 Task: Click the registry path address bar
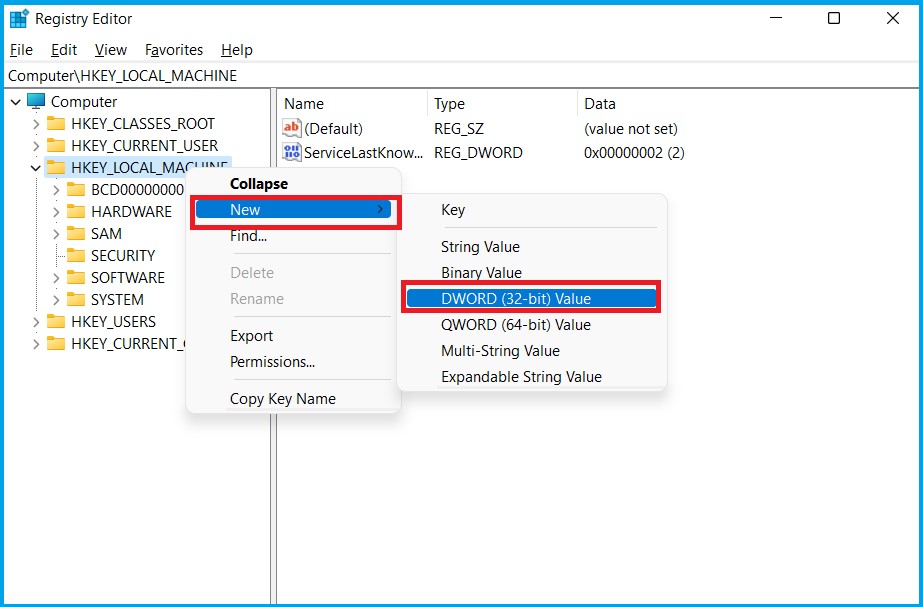[462, 76]
